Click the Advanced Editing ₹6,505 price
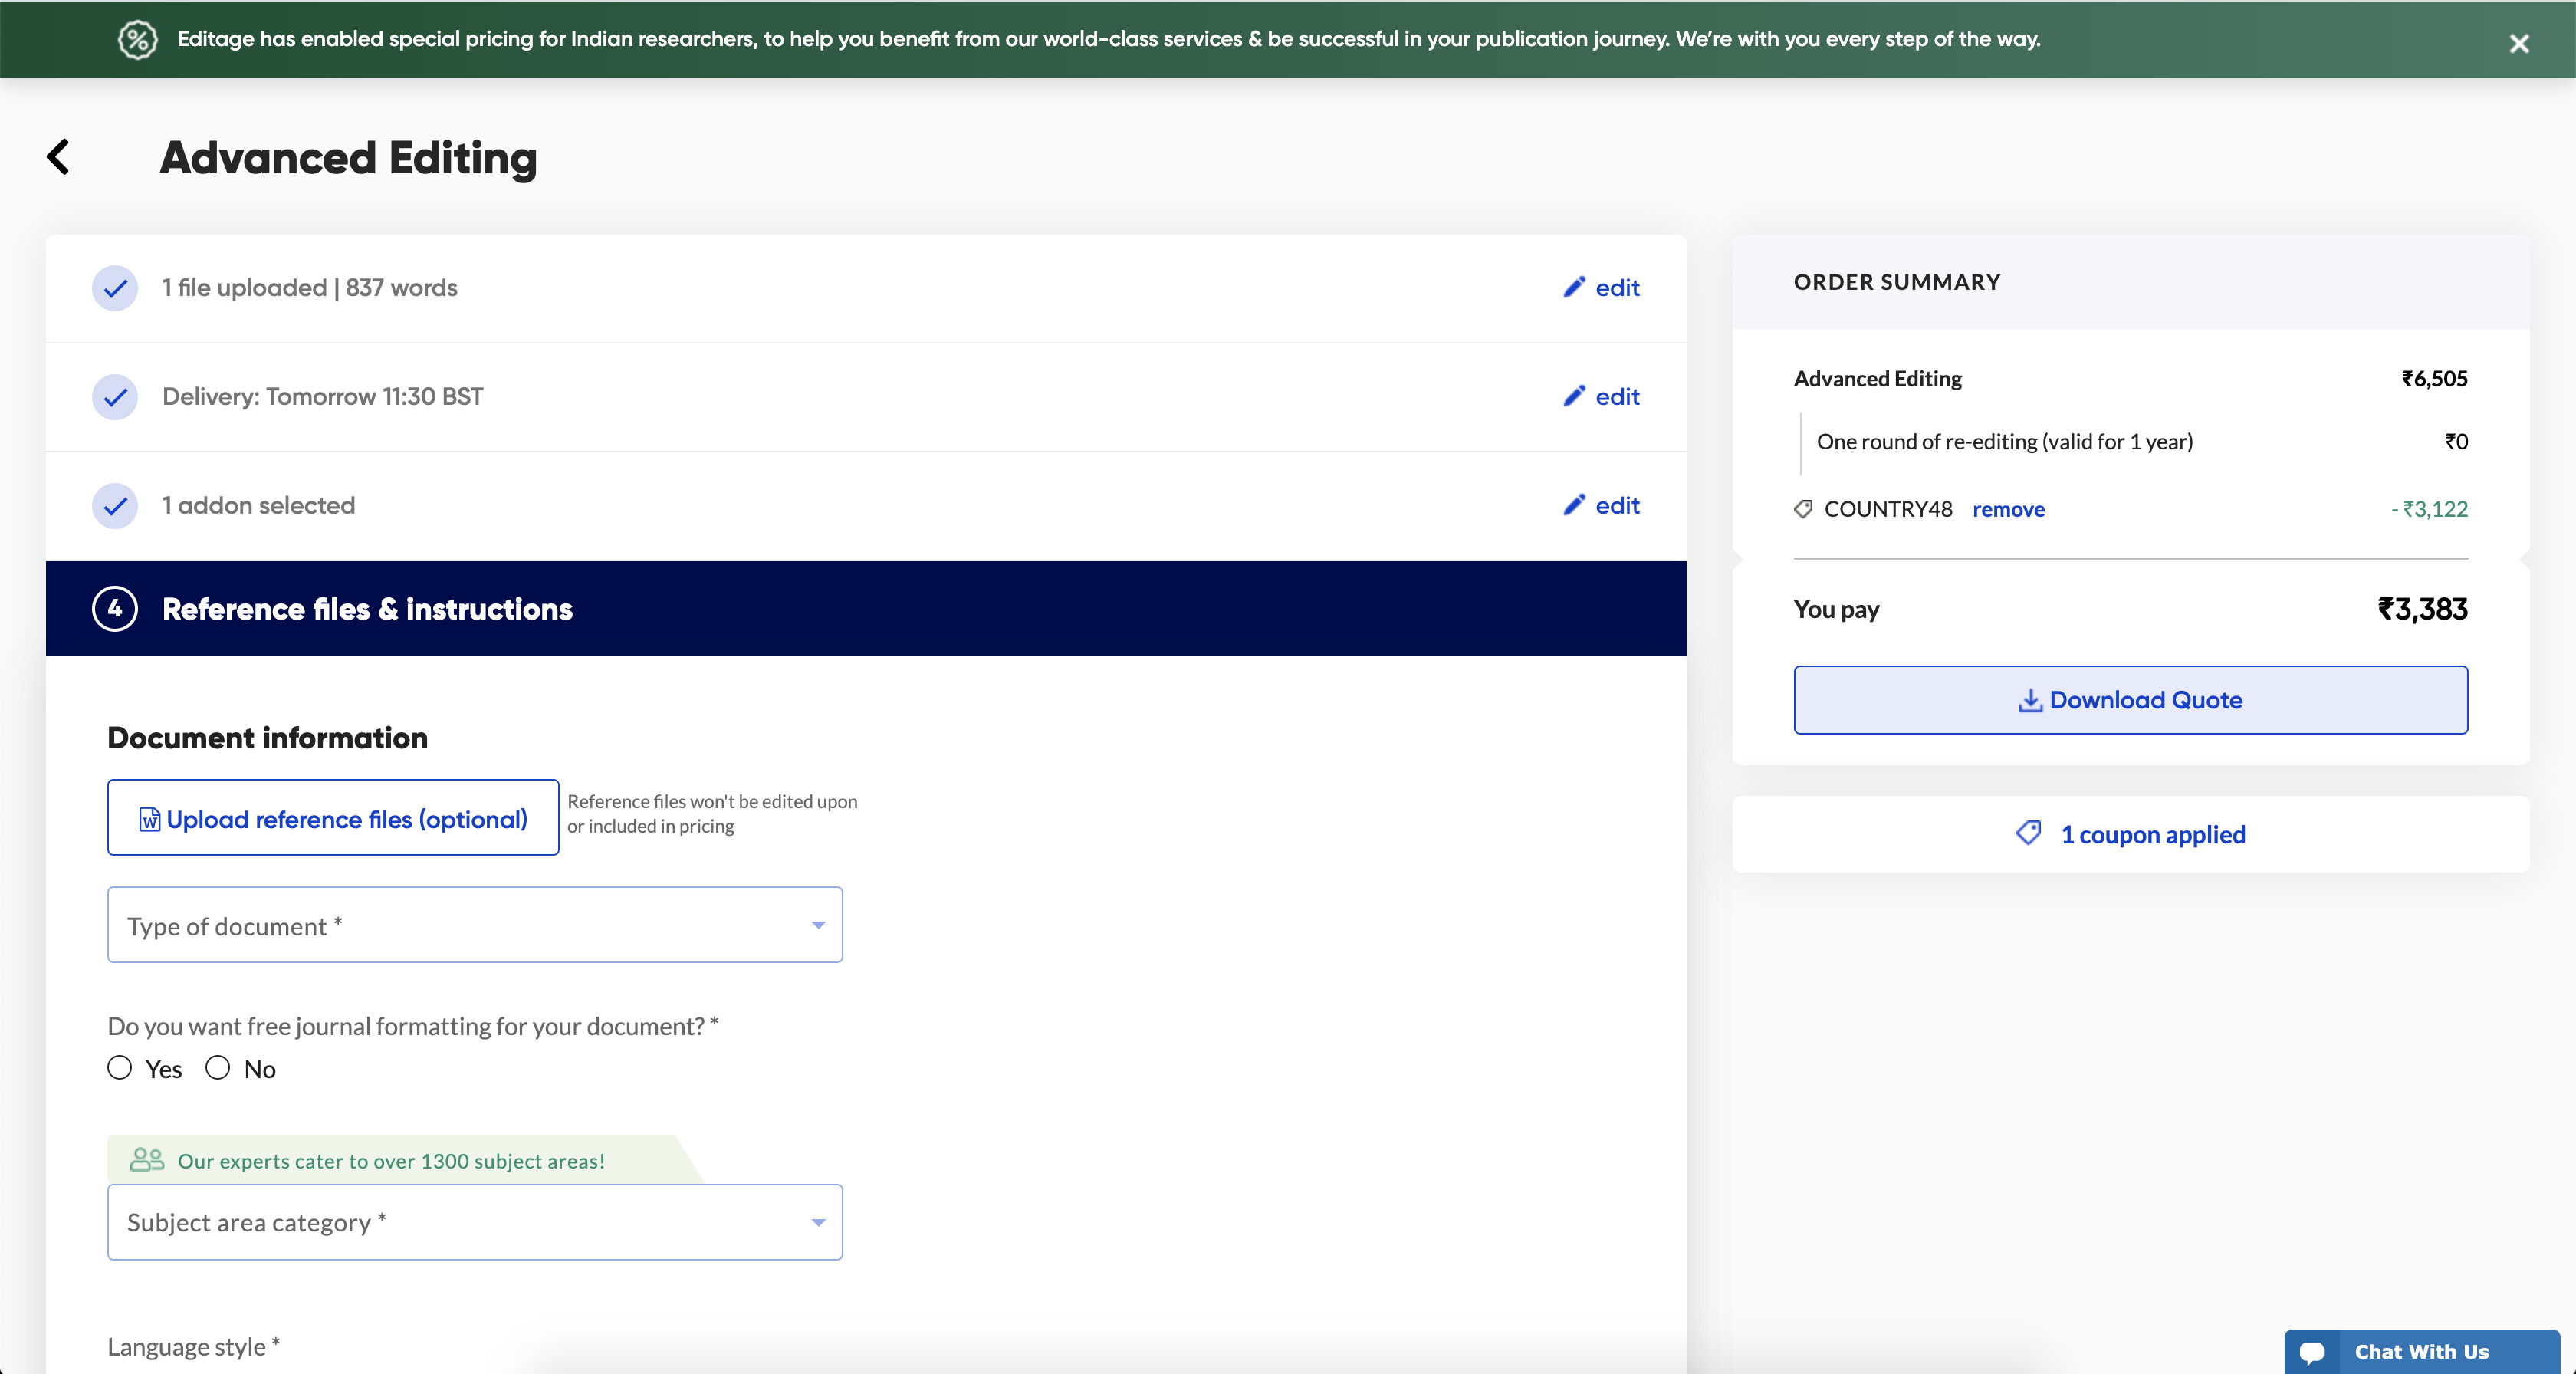Image resolution: width=2576 pixels, height=1374 pixels. (2434, 379)
